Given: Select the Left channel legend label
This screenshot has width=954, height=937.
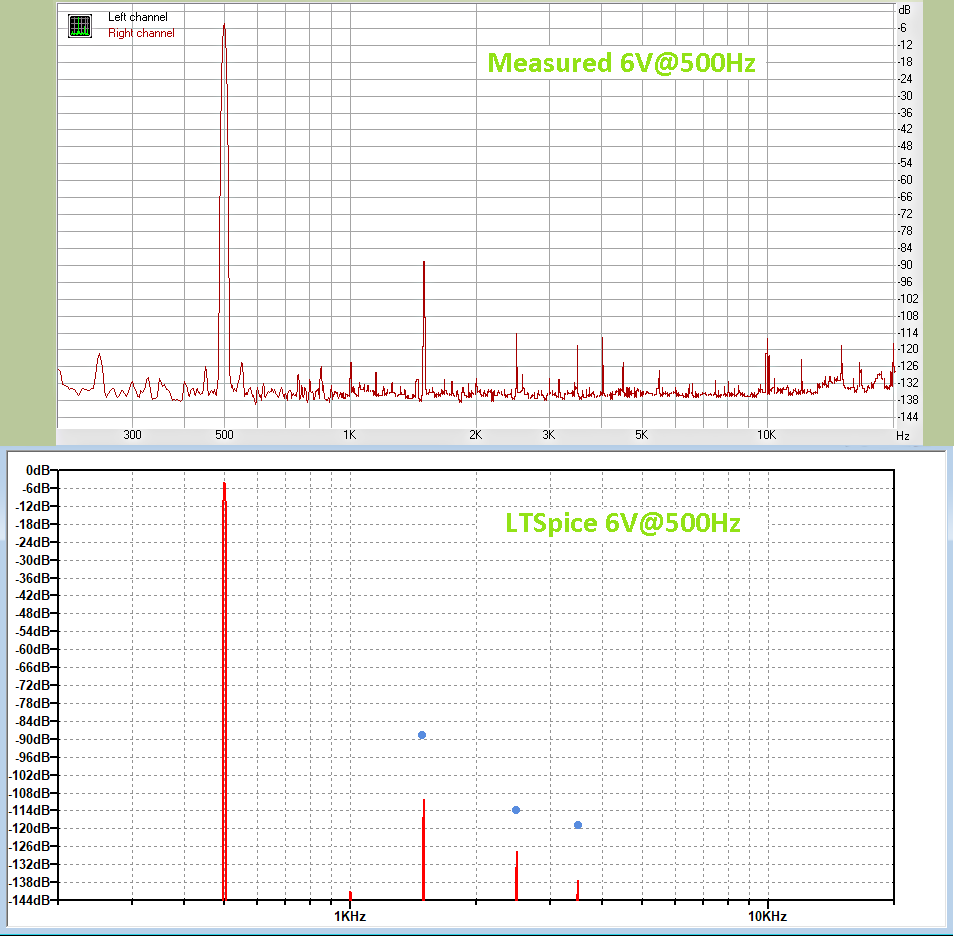Looking at the screenshot, I should click(x=138, y=17).
